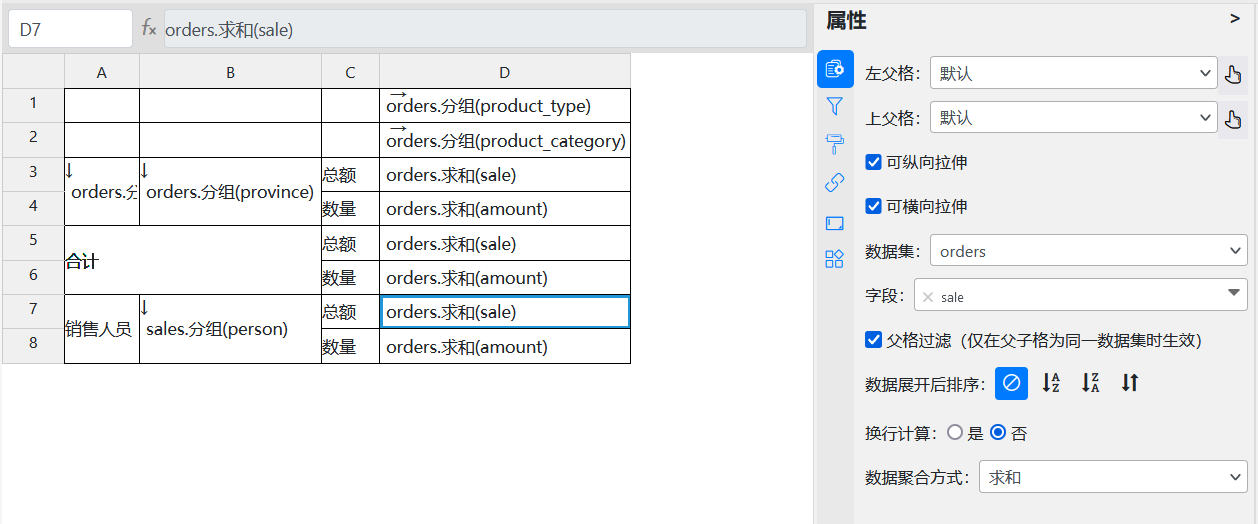Open the hyperlink chain icon tab
Image resolution: width=1258 pixels, height=524 pixels.
pos(835,183)
